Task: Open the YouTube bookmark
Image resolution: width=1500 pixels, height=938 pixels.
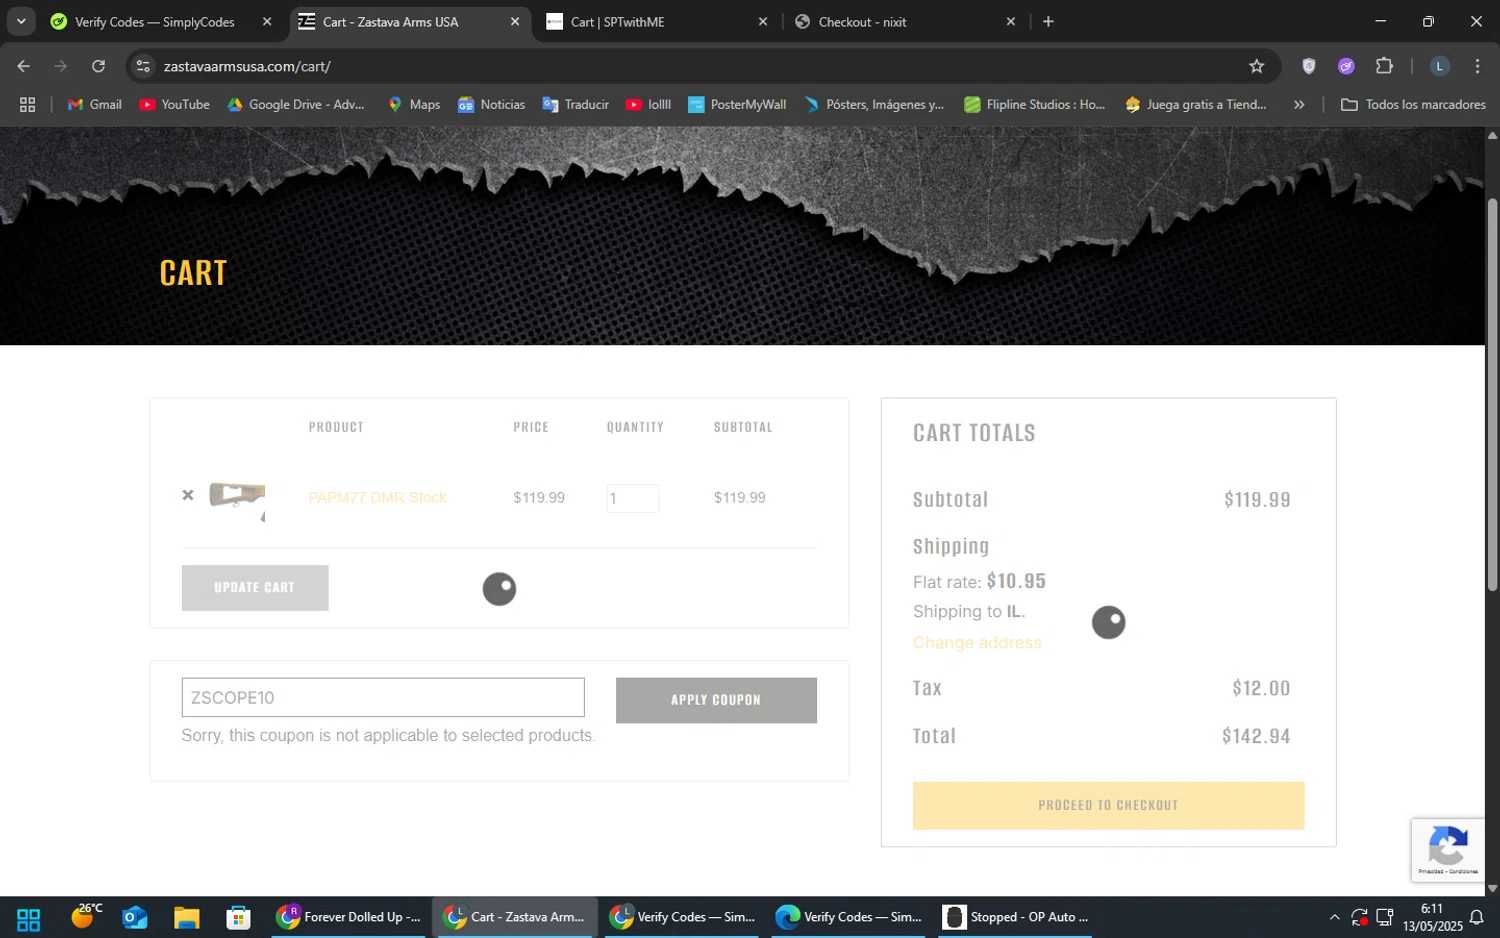Action: [175, 104]
